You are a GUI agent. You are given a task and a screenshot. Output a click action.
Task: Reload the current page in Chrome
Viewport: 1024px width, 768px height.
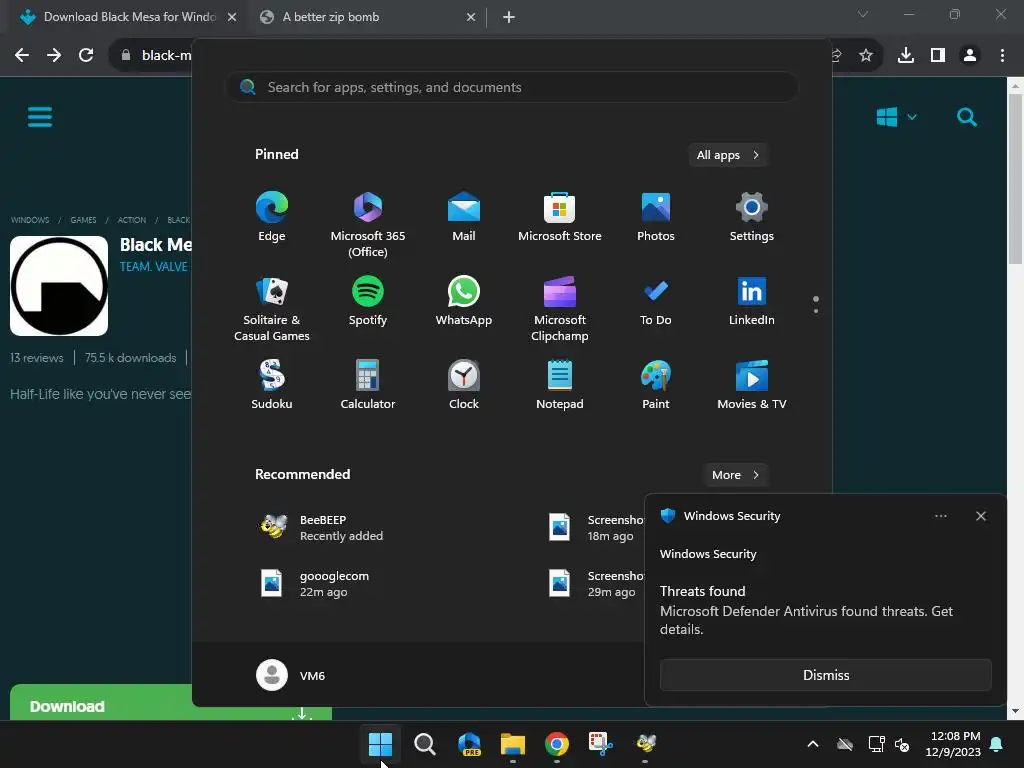86,56
